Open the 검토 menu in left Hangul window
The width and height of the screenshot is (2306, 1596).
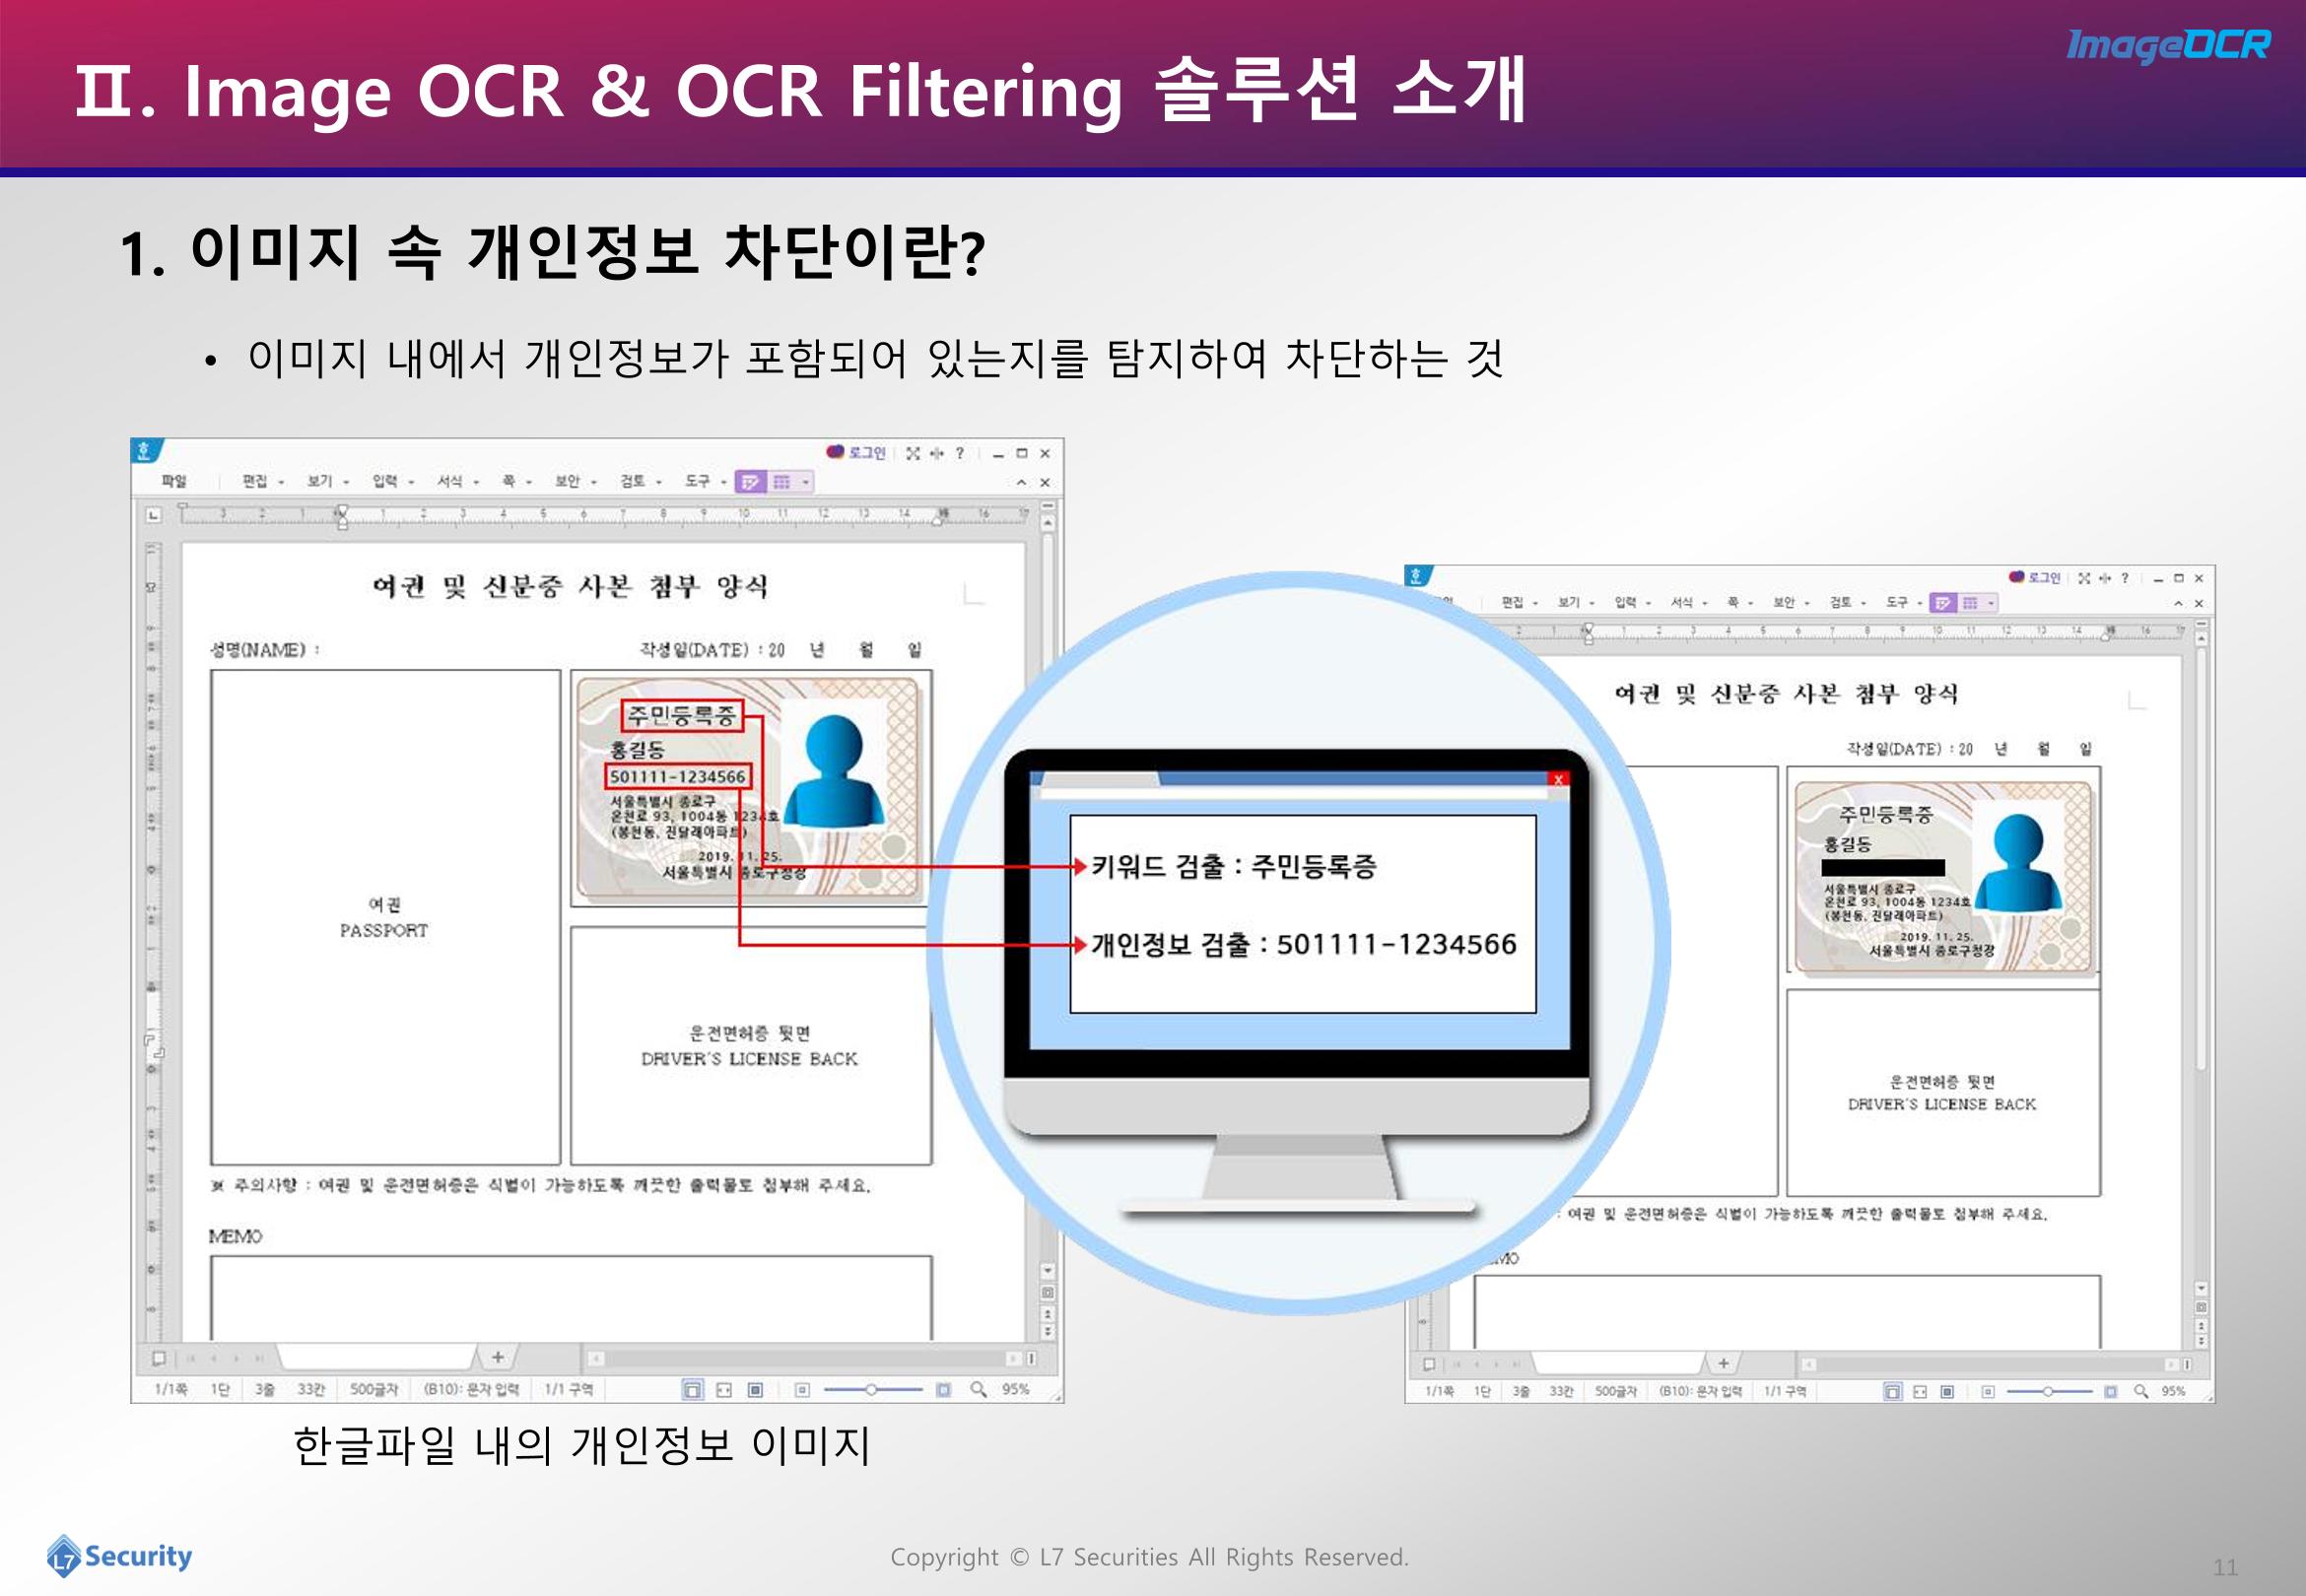[x=632, y=481]
